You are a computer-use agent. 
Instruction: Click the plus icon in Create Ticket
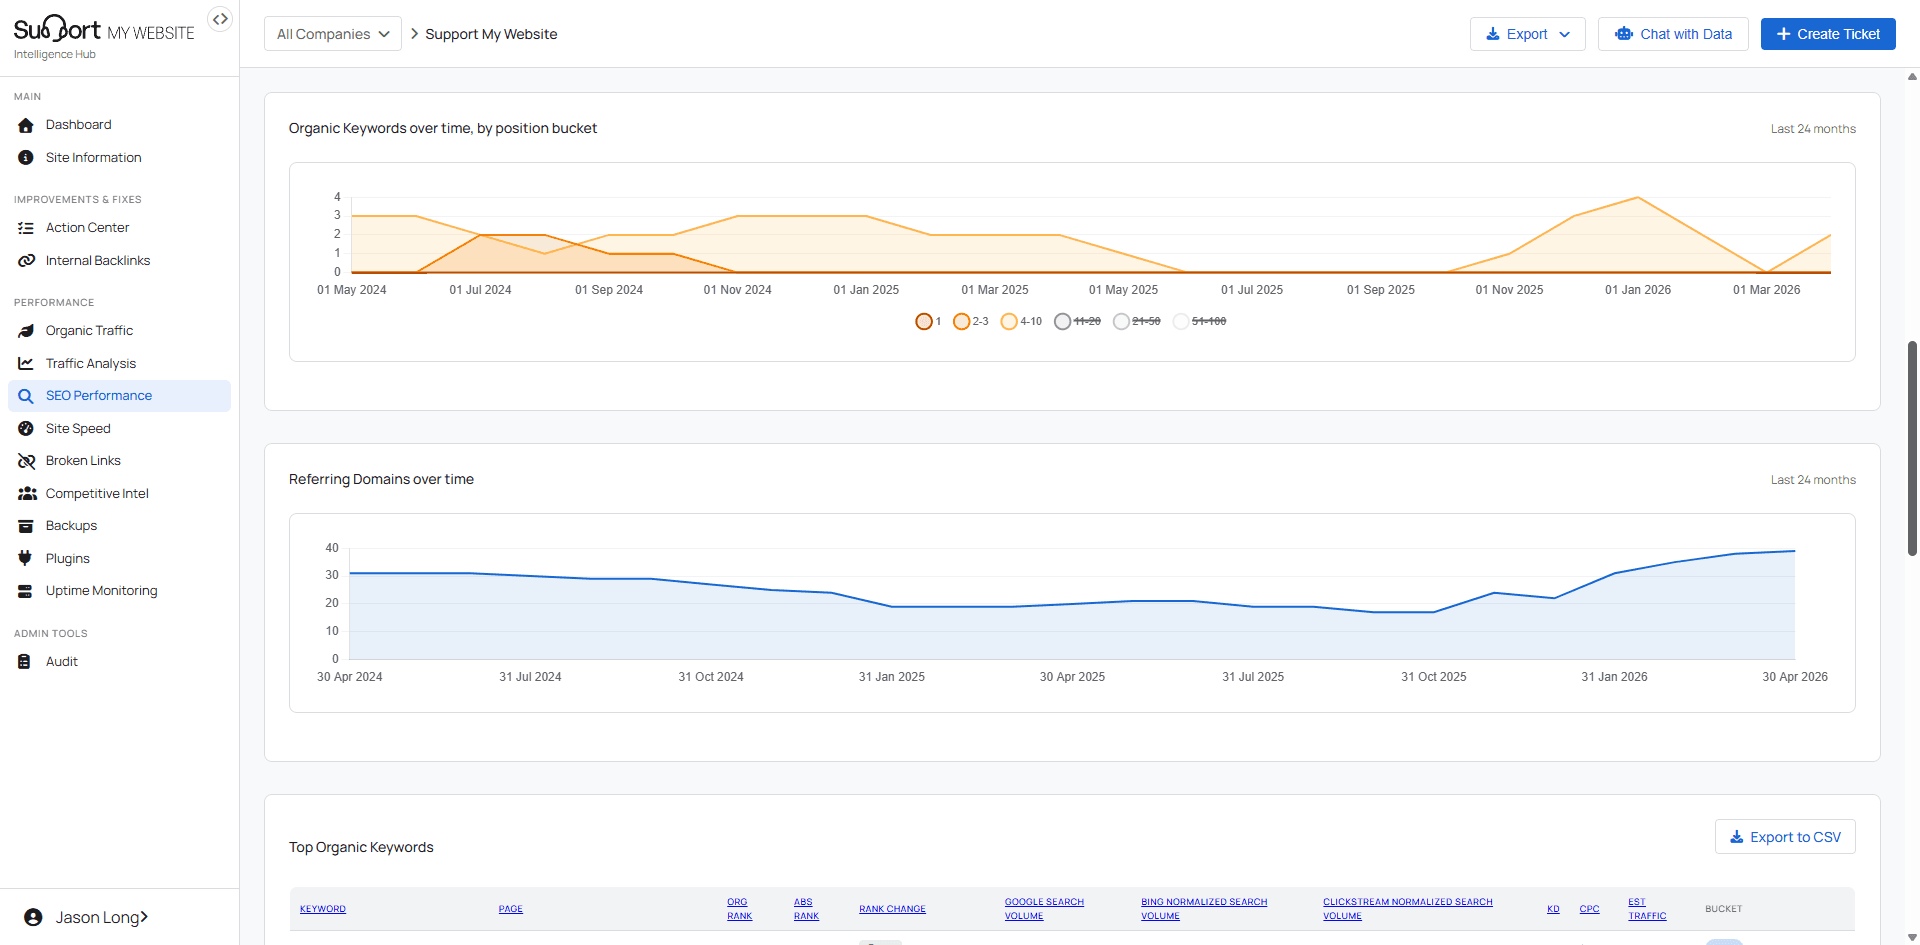(1783, 34)
